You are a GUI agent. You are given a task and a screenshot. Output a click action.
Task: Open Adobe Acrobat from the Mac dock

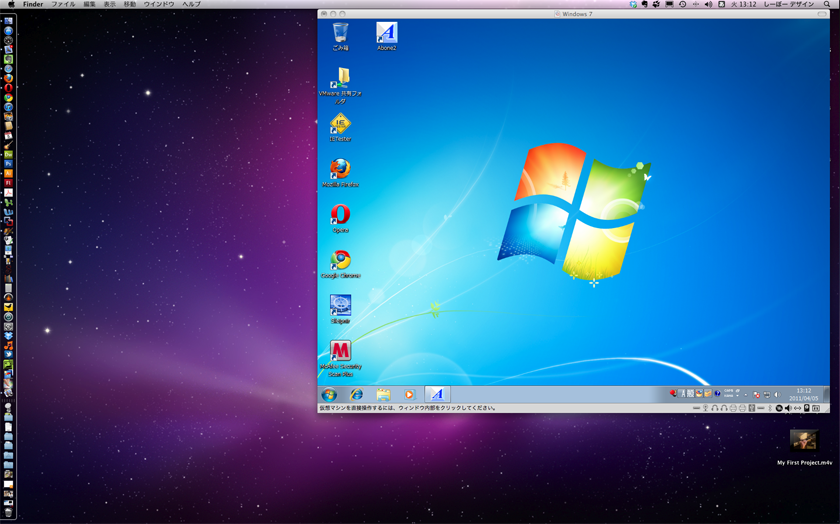[x=9, y=192]
